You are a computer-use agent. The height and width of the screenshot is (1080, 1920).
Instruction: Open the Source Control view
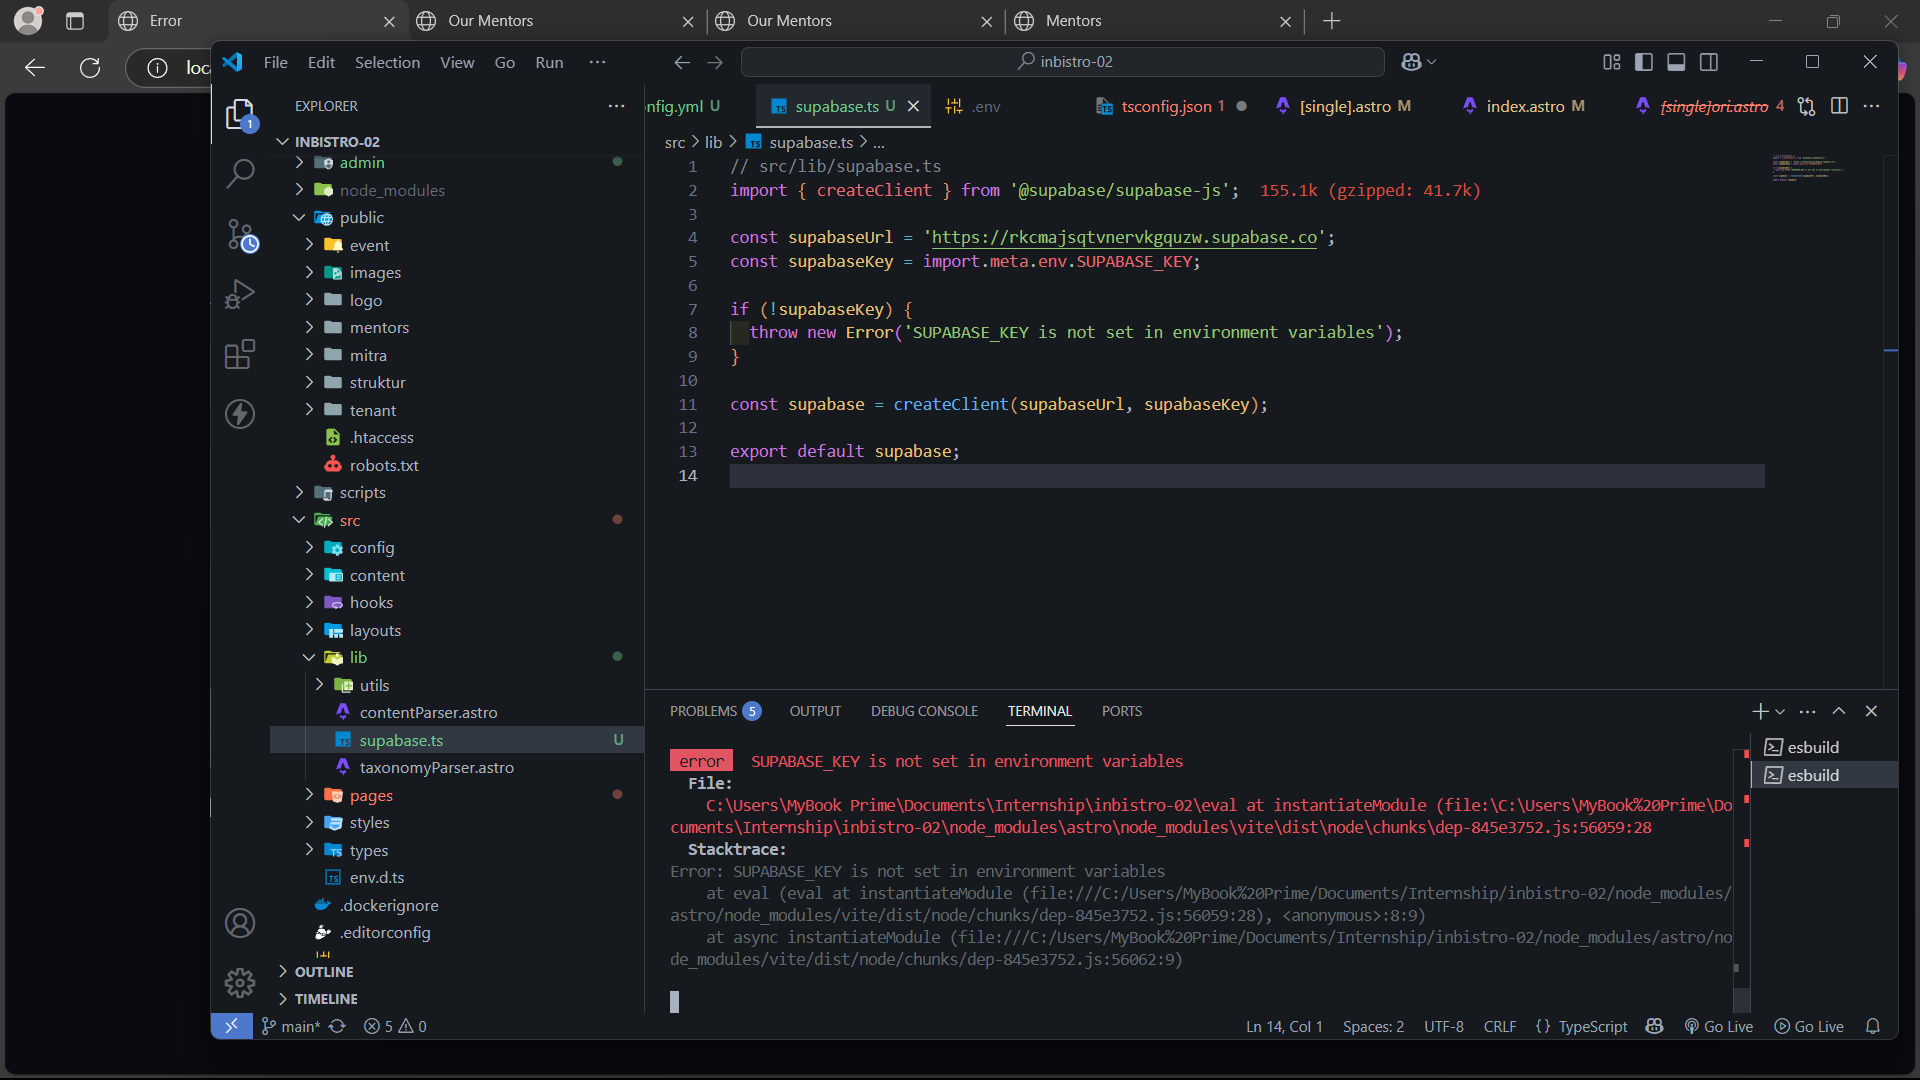coord(240,234)
